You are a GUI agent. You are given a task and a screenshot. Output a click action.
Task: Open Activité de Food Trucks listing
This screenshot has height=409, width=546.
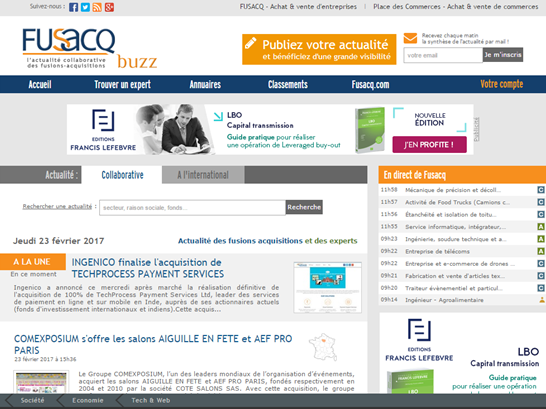click(x=457, y=202)
